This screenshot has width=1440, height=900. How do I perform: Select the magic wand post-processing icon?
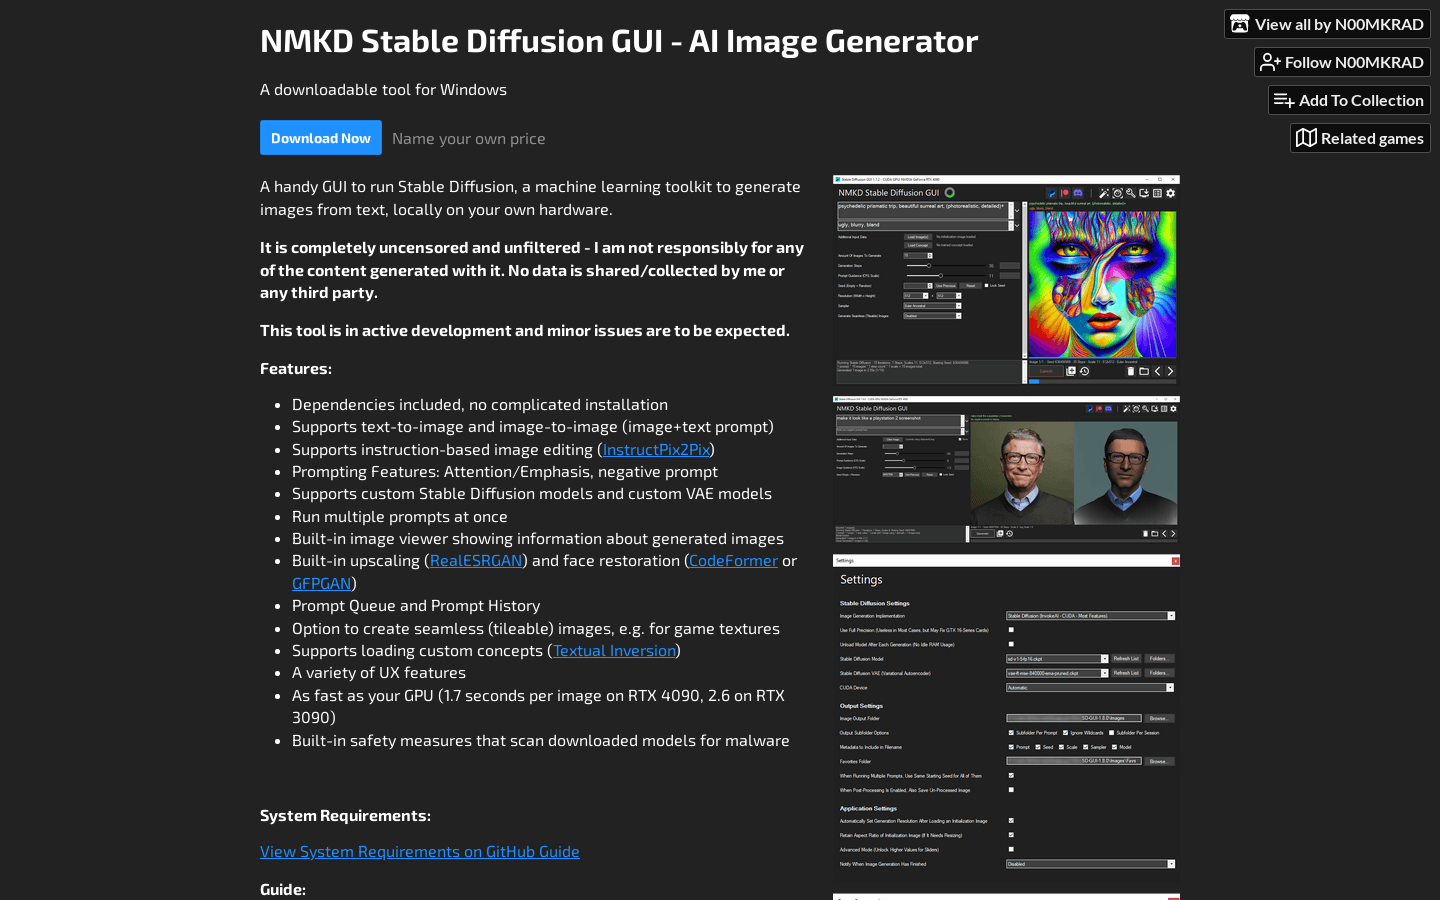pyautogui.click(x=1104, y=193)
